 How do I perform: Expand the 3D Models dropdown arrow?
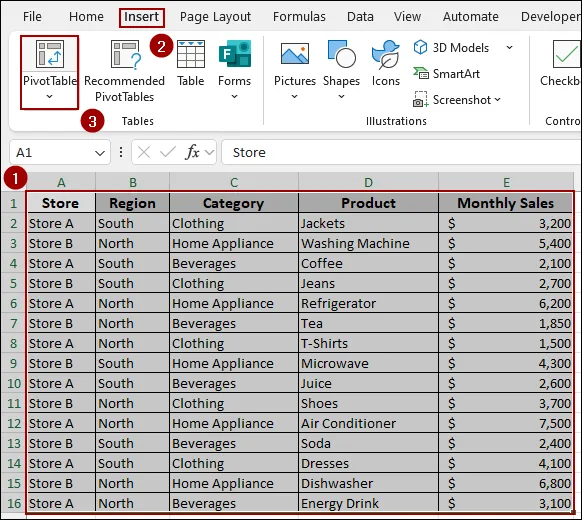[510, 48]
